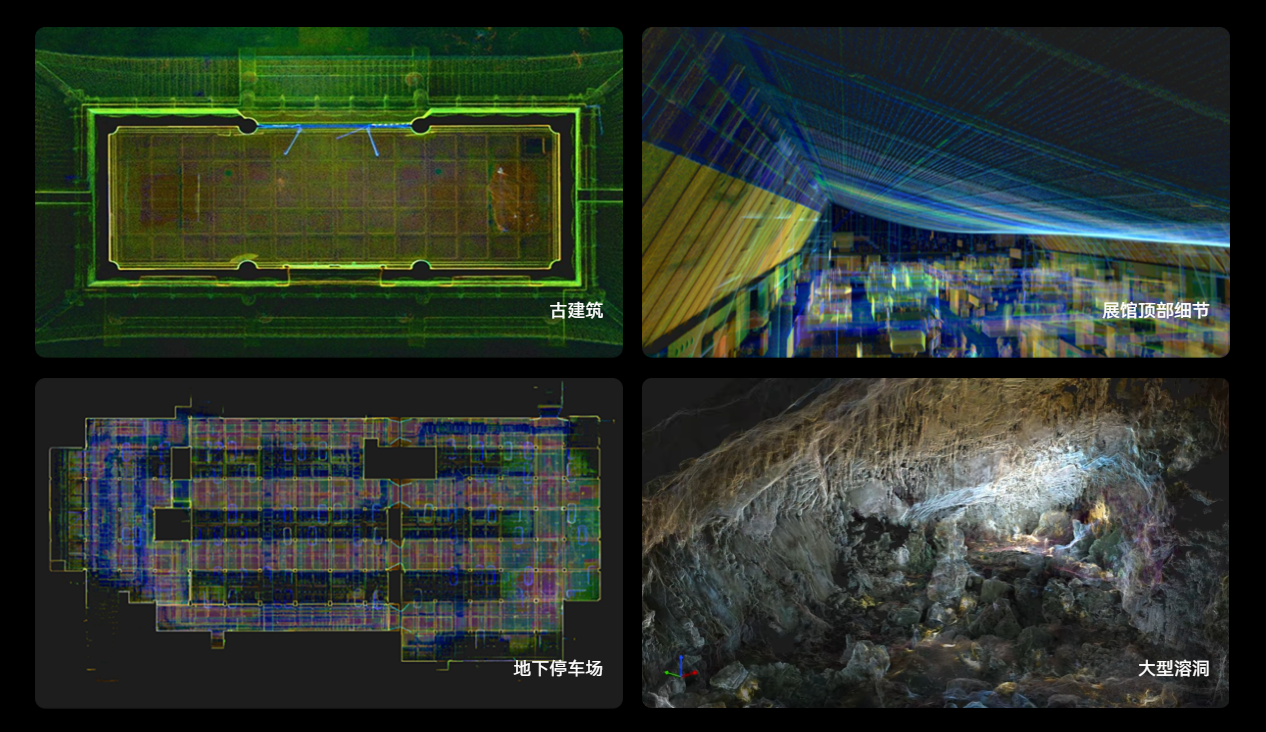Click the 展馆顶部细节 caption text

coord(1155,310)
